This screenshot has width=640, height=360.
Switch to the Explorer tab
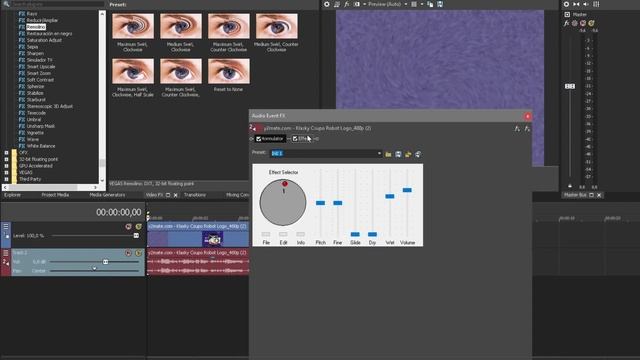(x=12, y=195)
